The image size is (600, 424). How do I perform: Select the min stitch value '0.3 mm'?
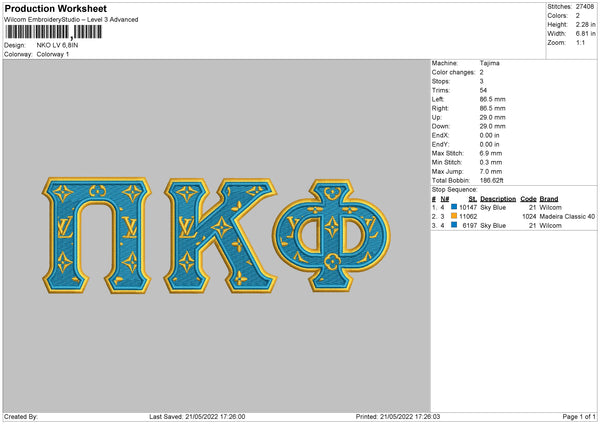click(x=491, y=163)
